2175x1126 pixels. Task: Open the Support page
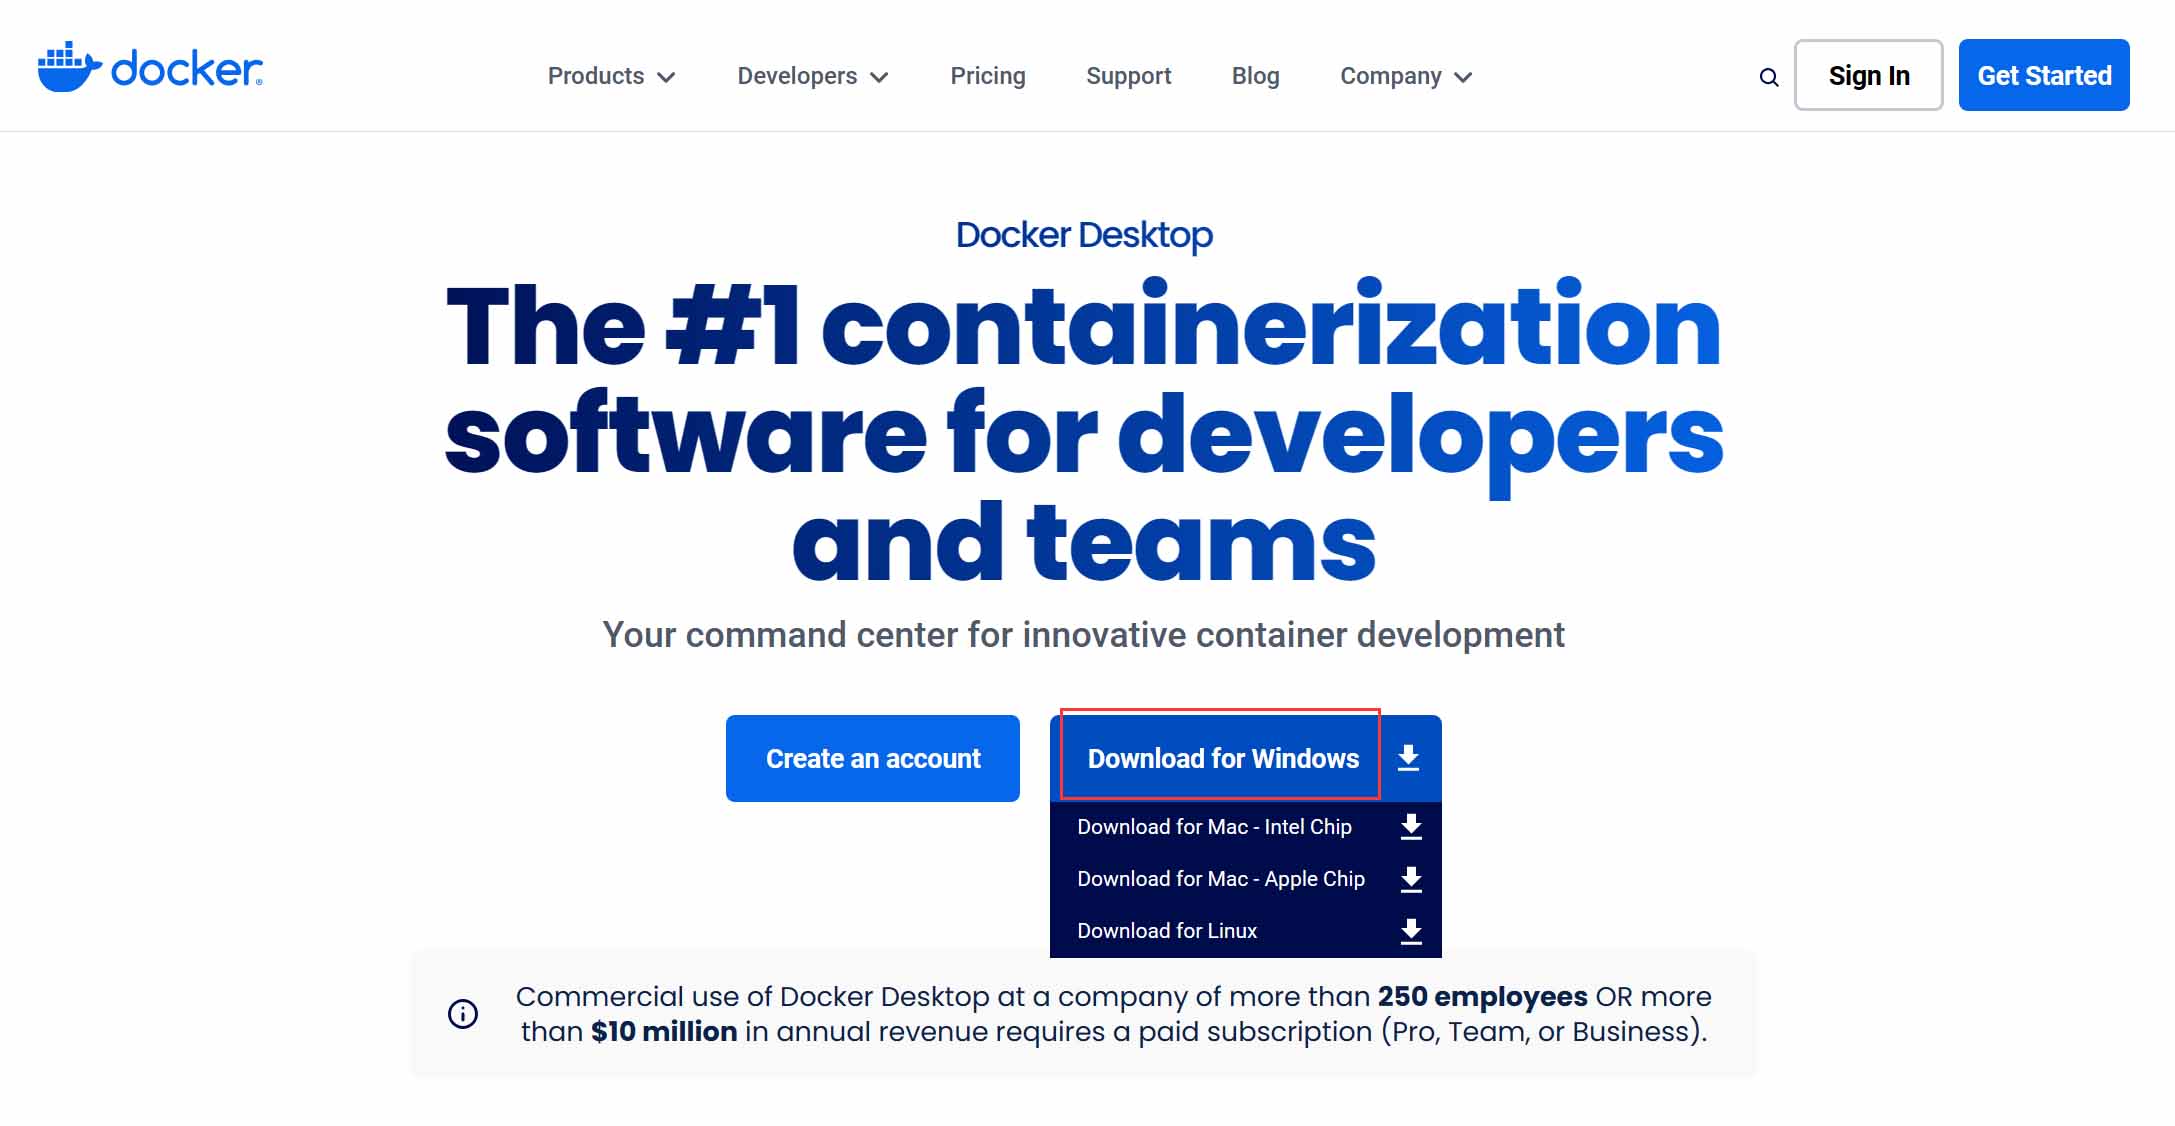point(1128,76)
